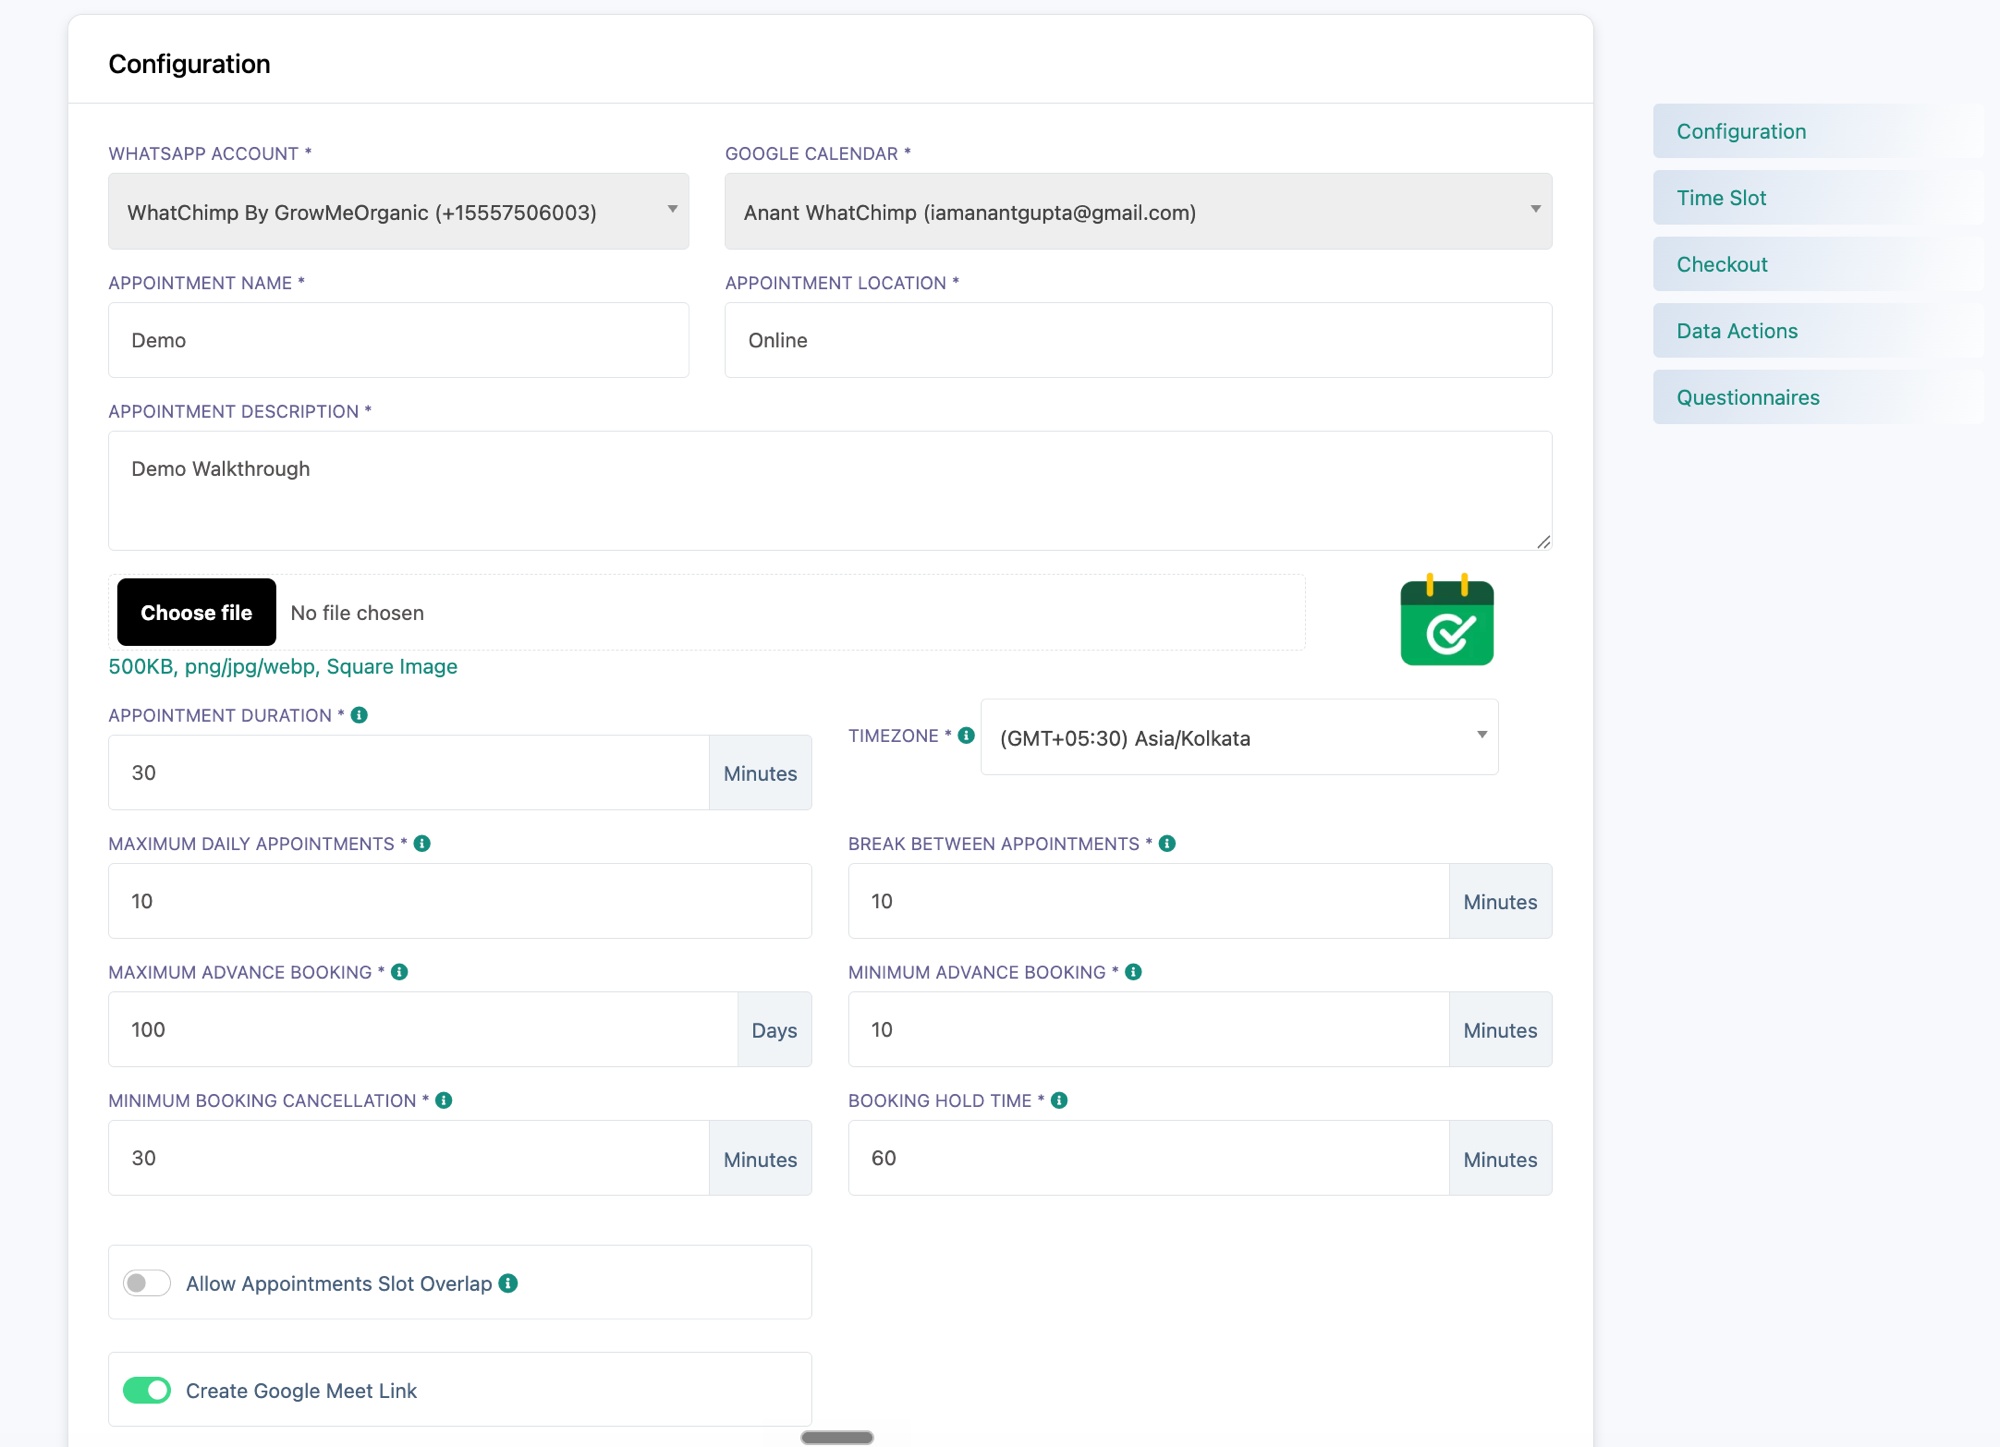2000x1447 pixels.
Task: Open the Google Calendar dropdown
Action: [x=1138, y=211]
